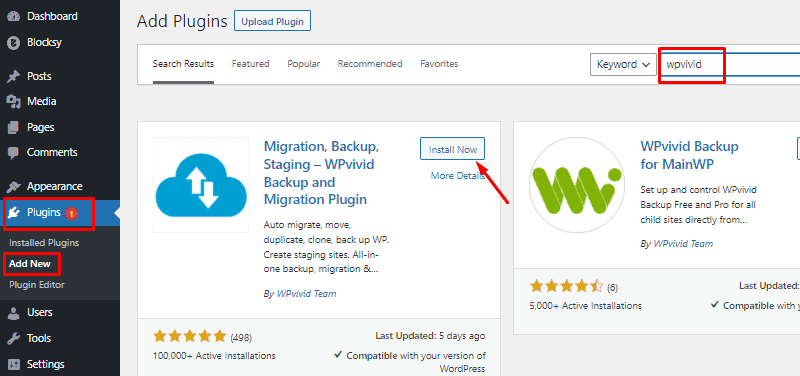Click the Posts pushpin icon
Screen dimensions: 800x376
tap(13, 77)
